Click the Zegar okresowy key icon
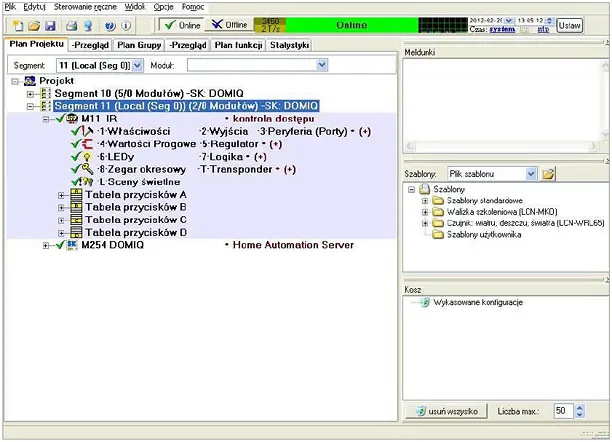The width and height of the screenshot is (612, 442). [85, 170]
